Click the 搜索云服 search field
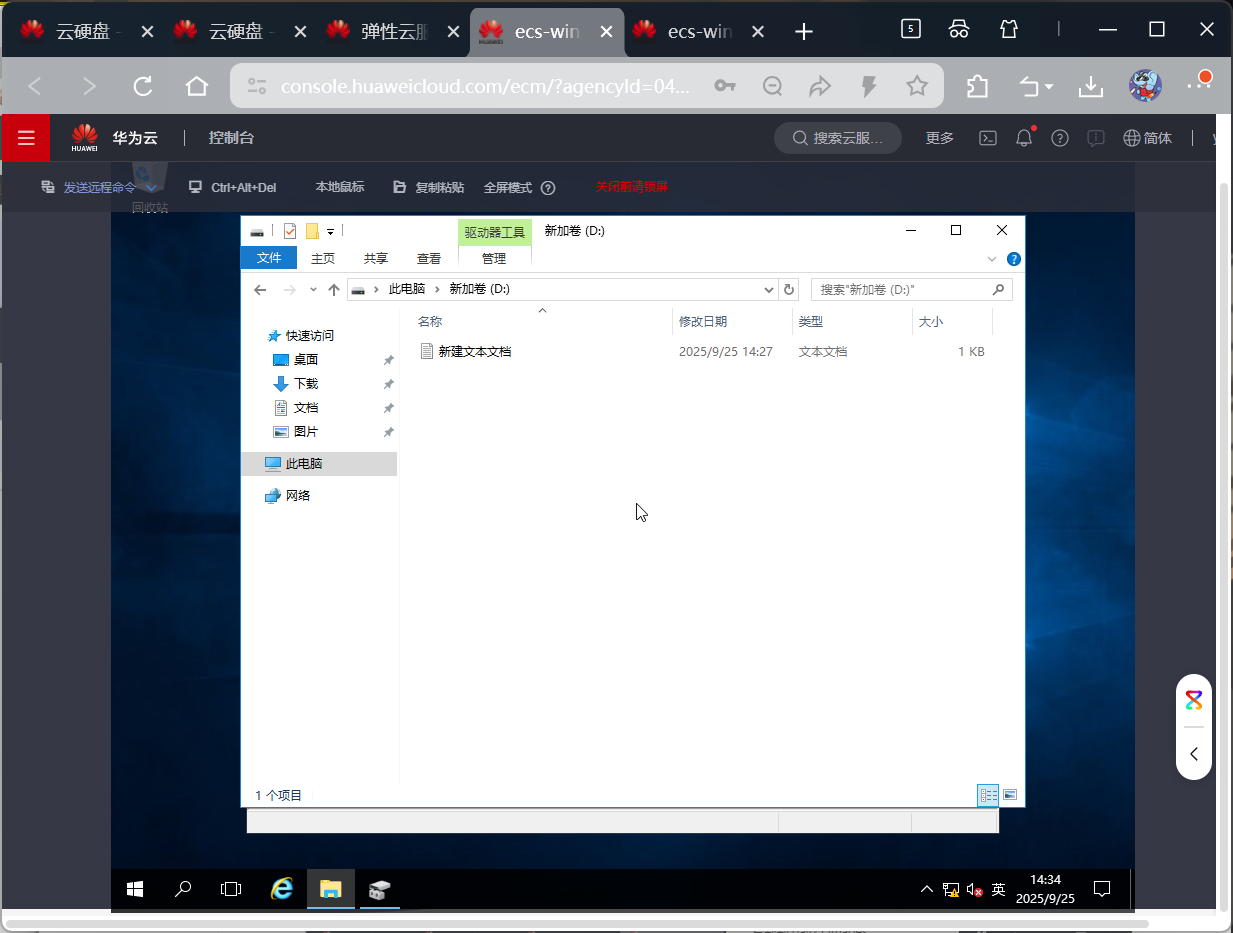 coord(838,138)
